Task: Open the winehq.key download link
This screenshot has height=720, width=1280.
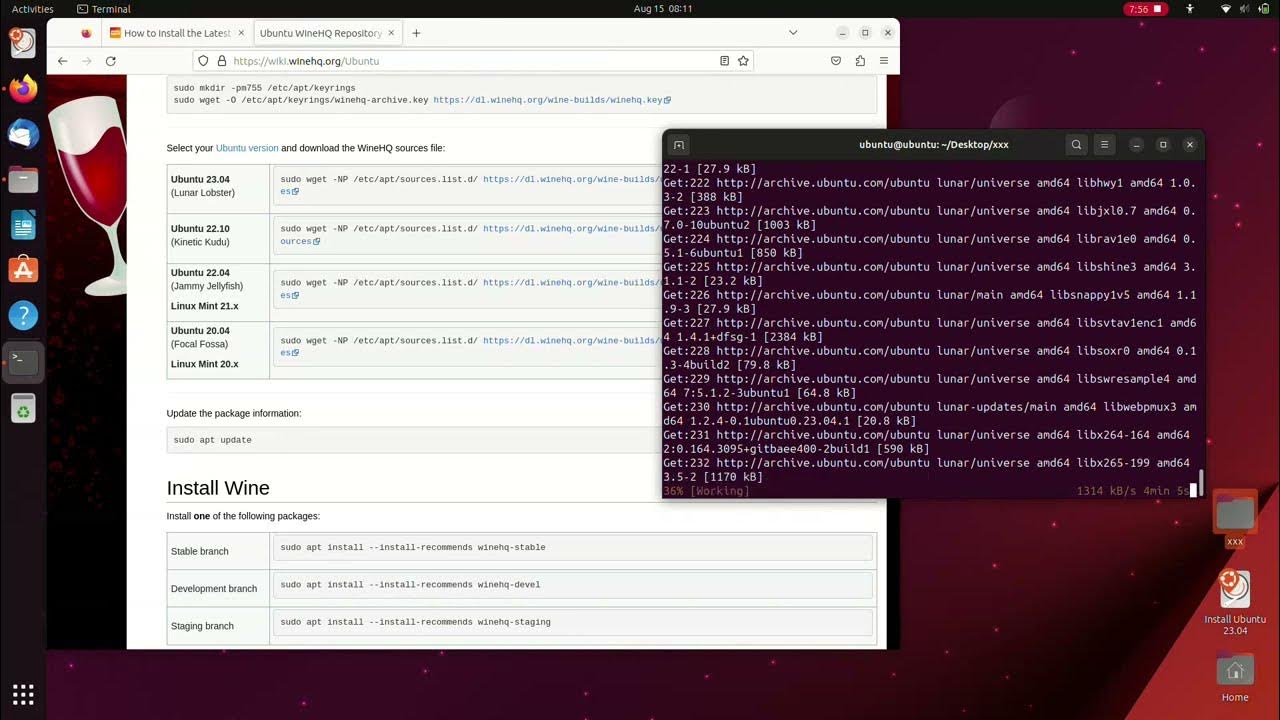Action: (552, 100)
